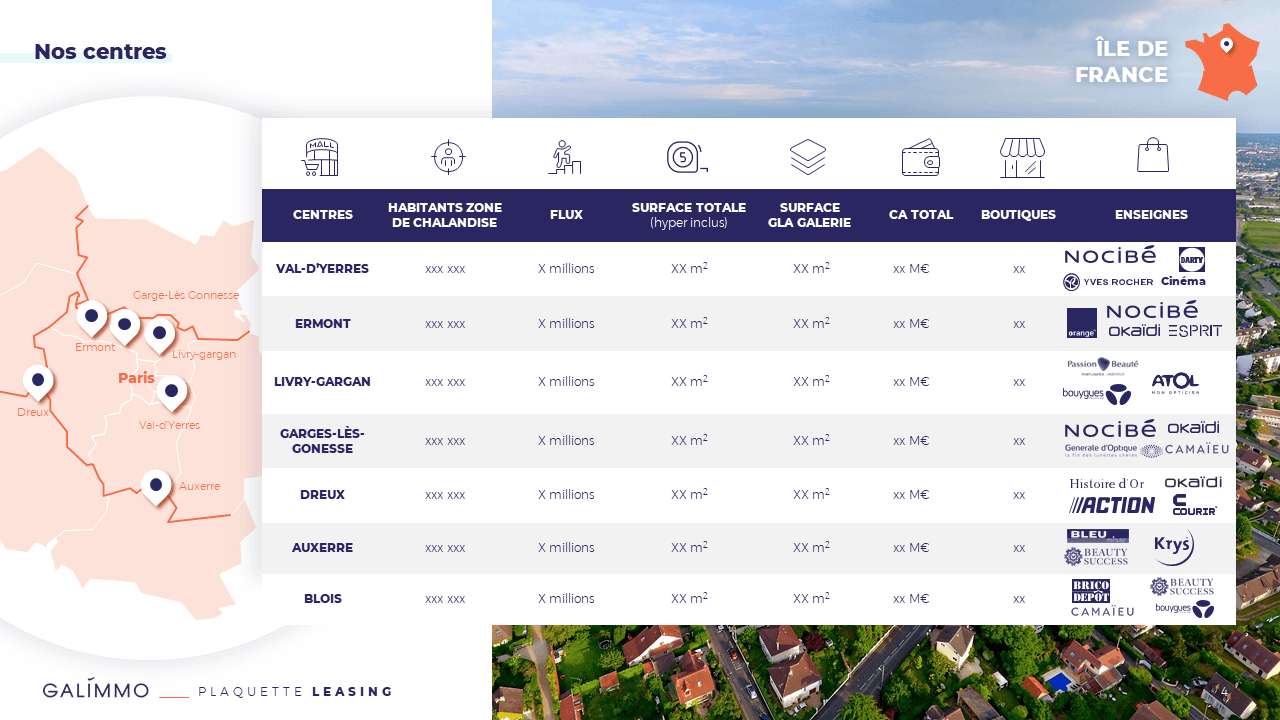This screenshot has height=720, width=1280.
Task: Click "SURFACE TOTALE (hyper inclus)" header
Action: [689, 215]
